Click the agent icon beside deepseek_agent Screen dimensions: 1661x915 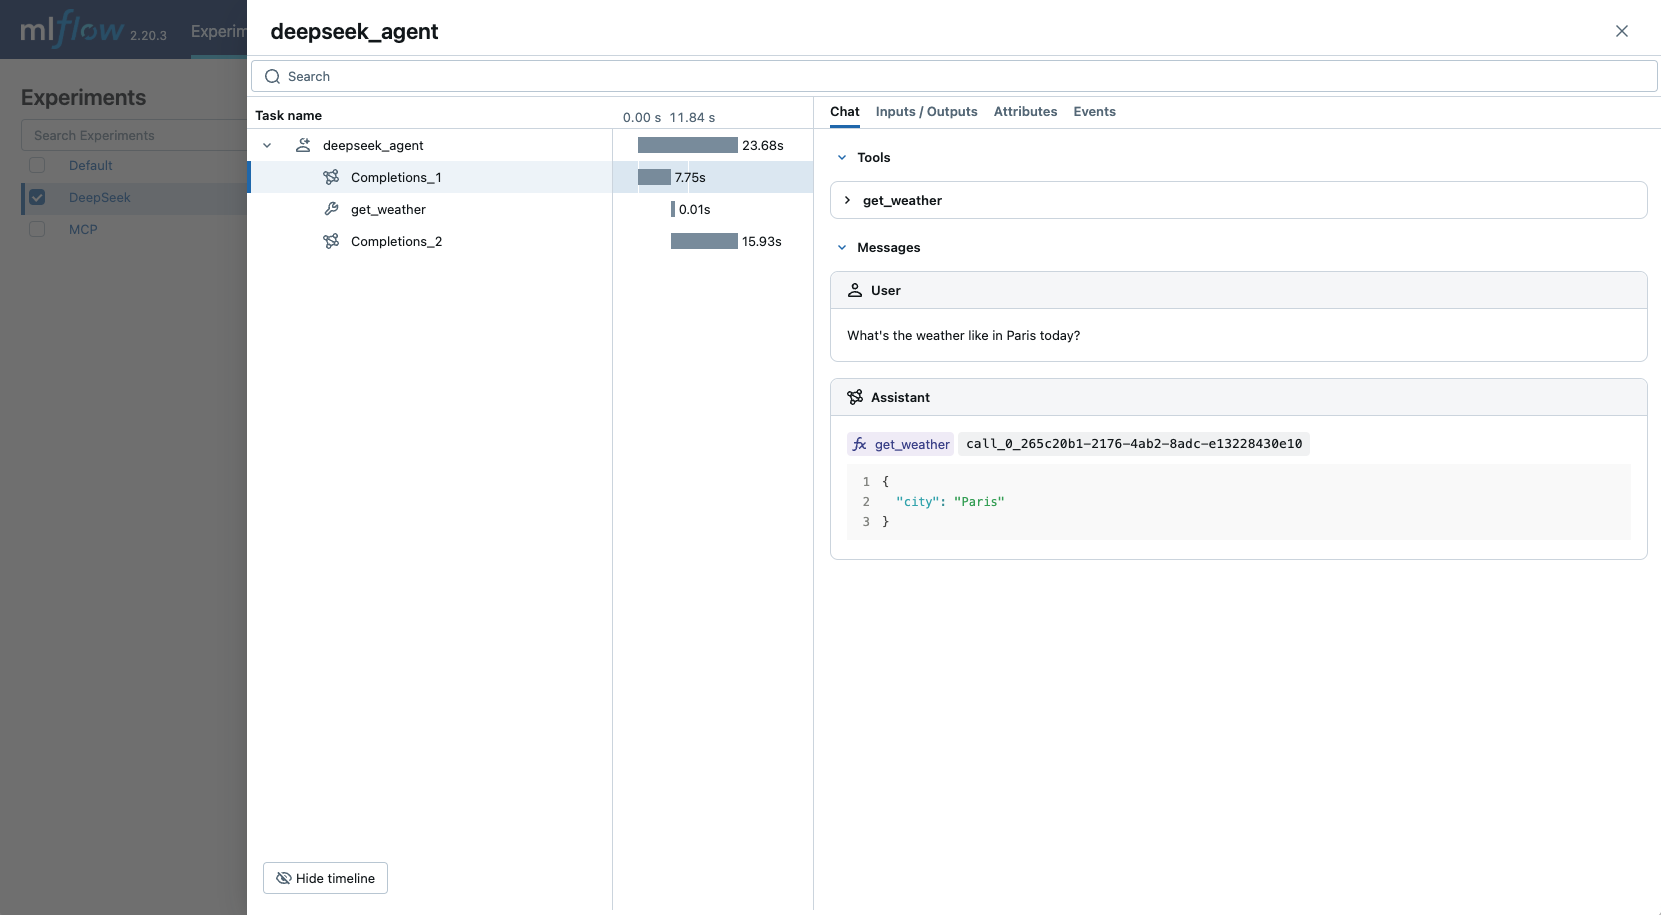click(303, 145)
